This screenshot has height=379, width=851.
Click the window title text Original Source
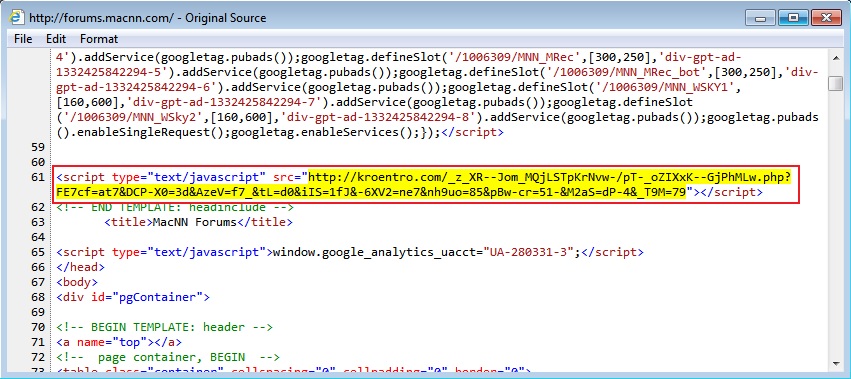point(226,18)
